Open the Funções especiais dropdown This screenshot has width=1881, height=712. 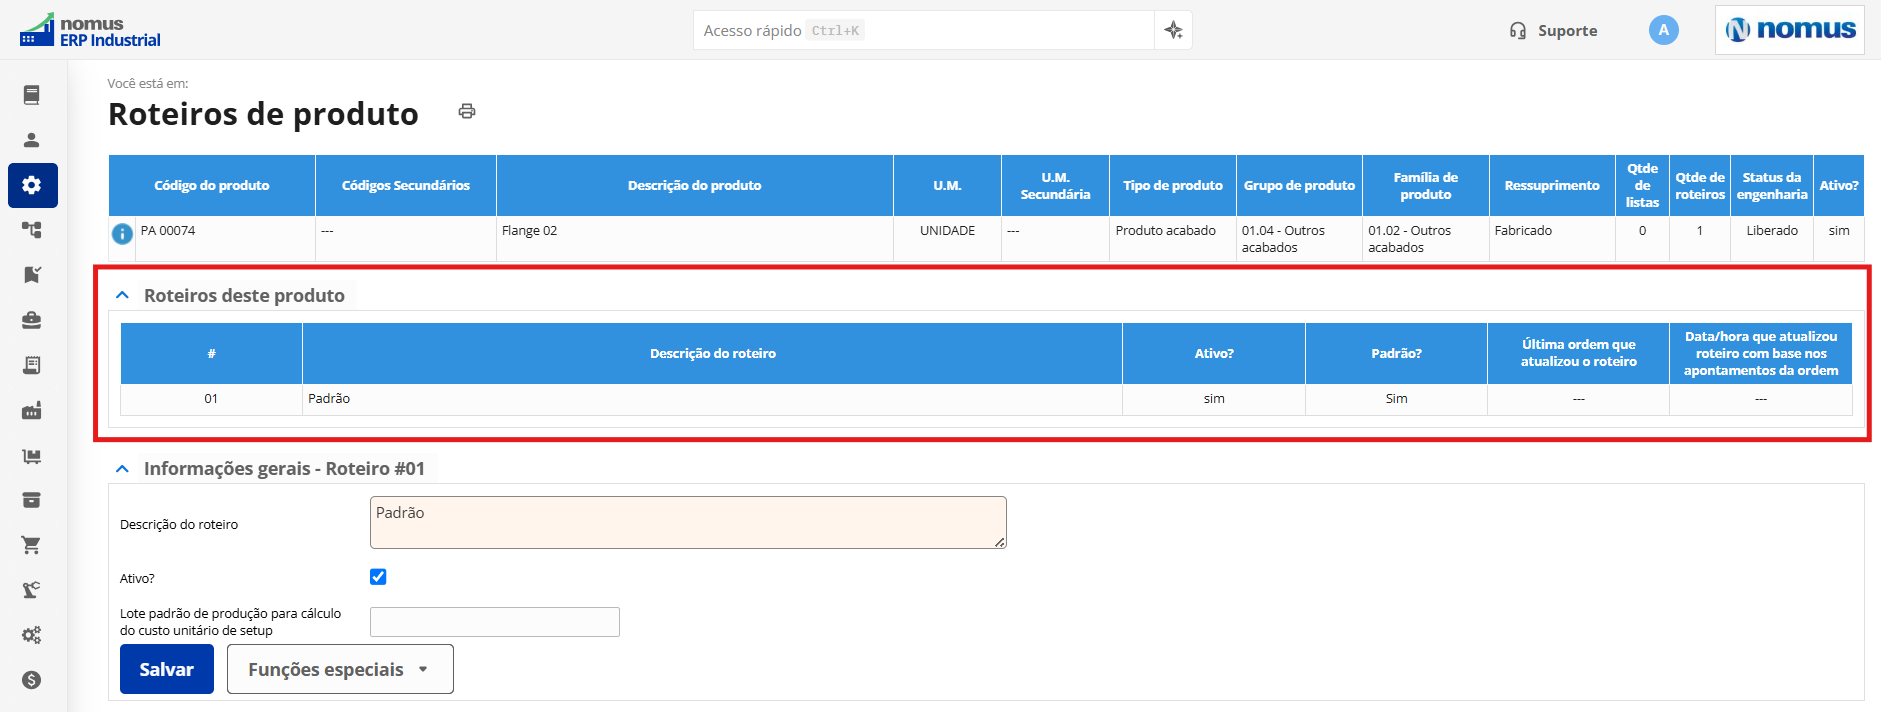click(x=340, y=669)
